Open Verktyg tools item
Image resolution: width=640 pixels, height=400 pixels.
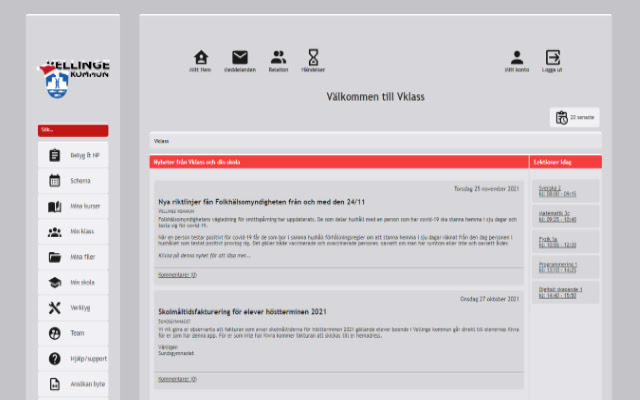click(x=73, y=308)
